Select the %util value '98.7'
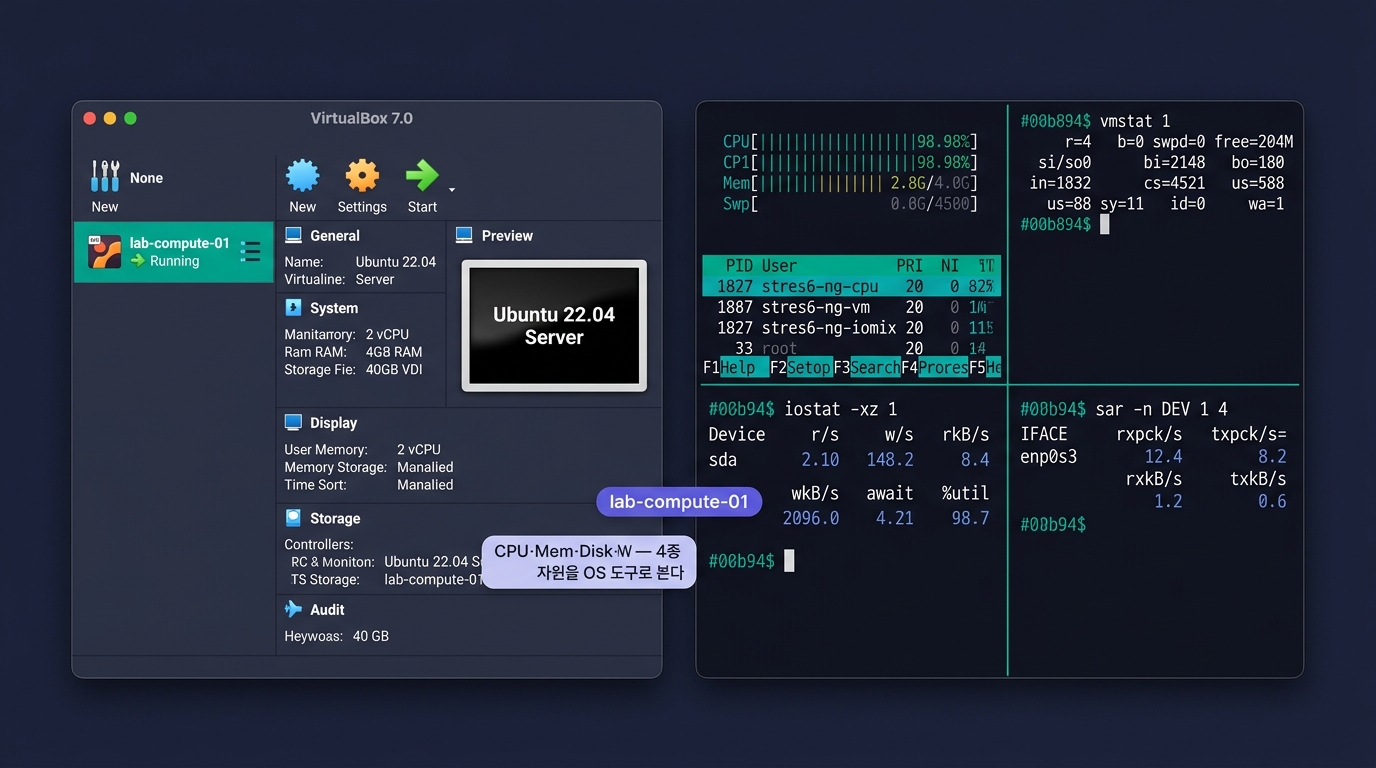This screenshot has width=1376, height=768. pyautogui.click(x=970, y=518)
